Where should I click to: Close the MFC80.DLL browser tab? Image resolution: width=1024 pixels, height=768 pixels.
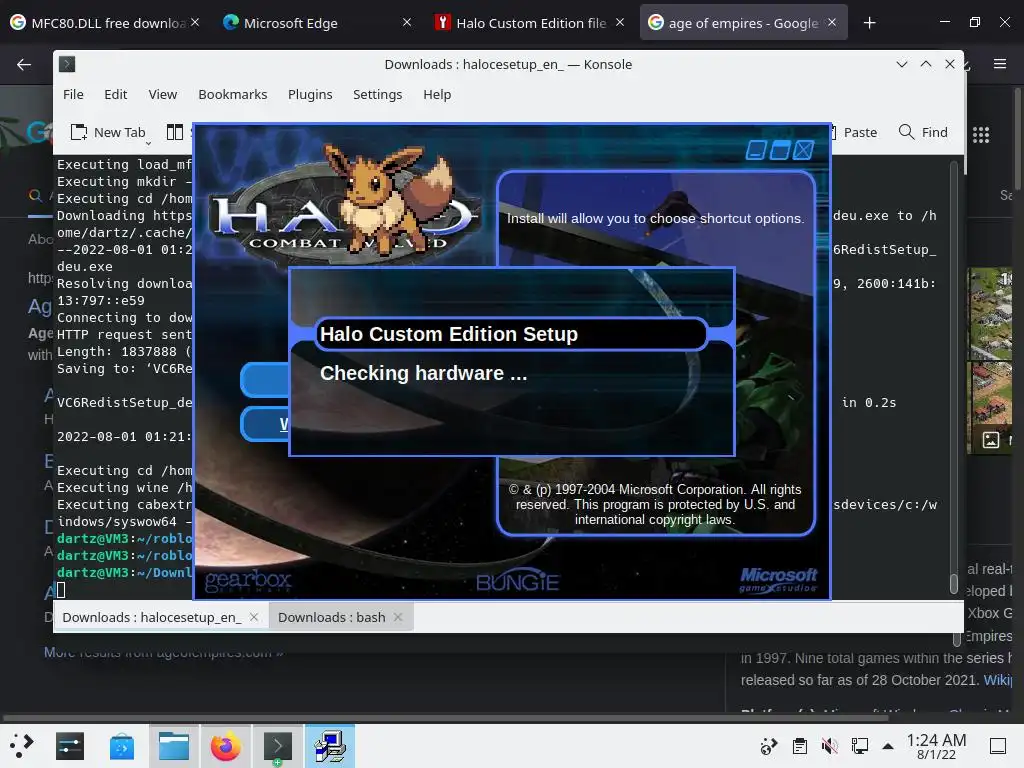tap(195, 22)
